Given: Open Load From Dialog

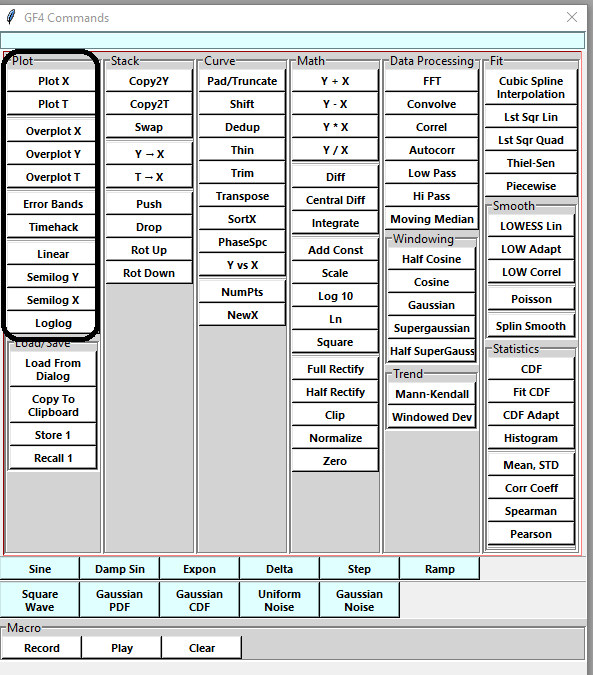Looking at the screenshot, I should click(x=53, y=369).
